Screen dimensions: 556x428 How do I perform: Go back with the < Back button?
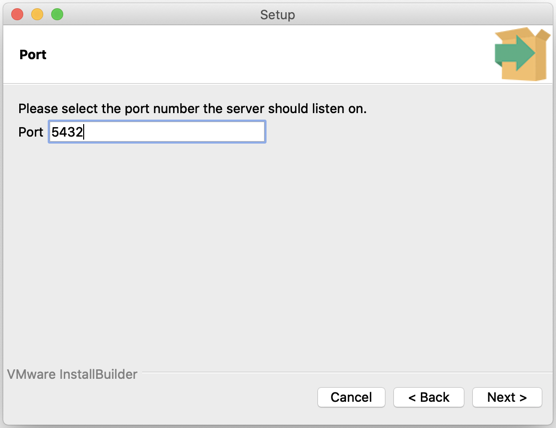click(428, 397)
